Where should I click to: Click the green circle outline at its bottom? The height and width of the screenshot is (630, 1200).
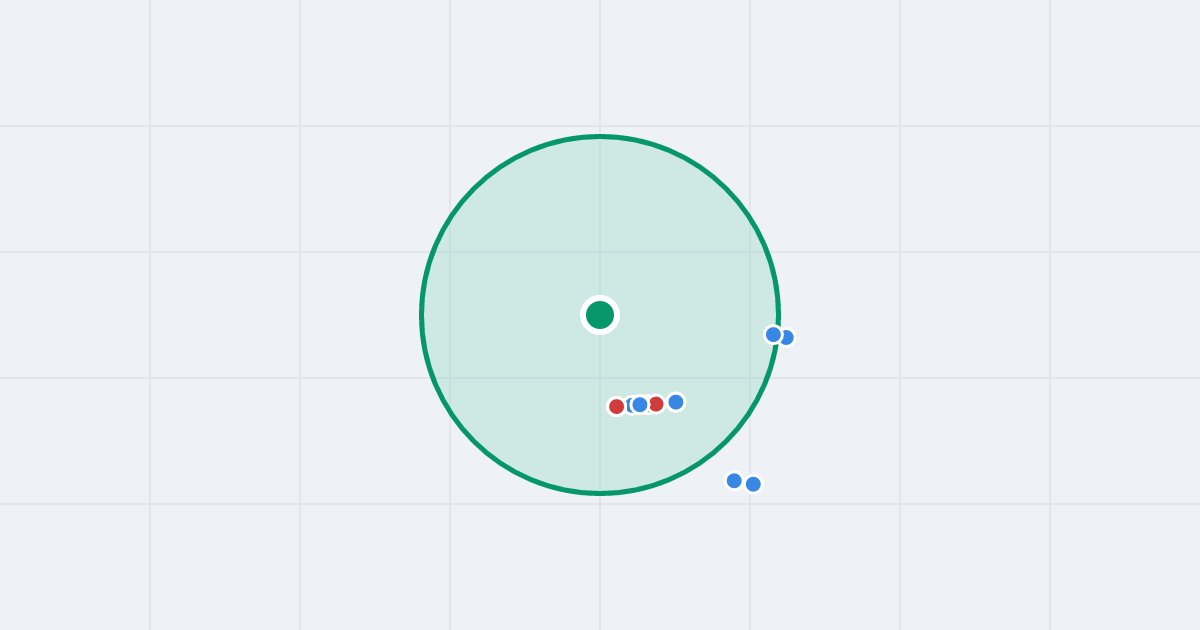tap(600, 492)
